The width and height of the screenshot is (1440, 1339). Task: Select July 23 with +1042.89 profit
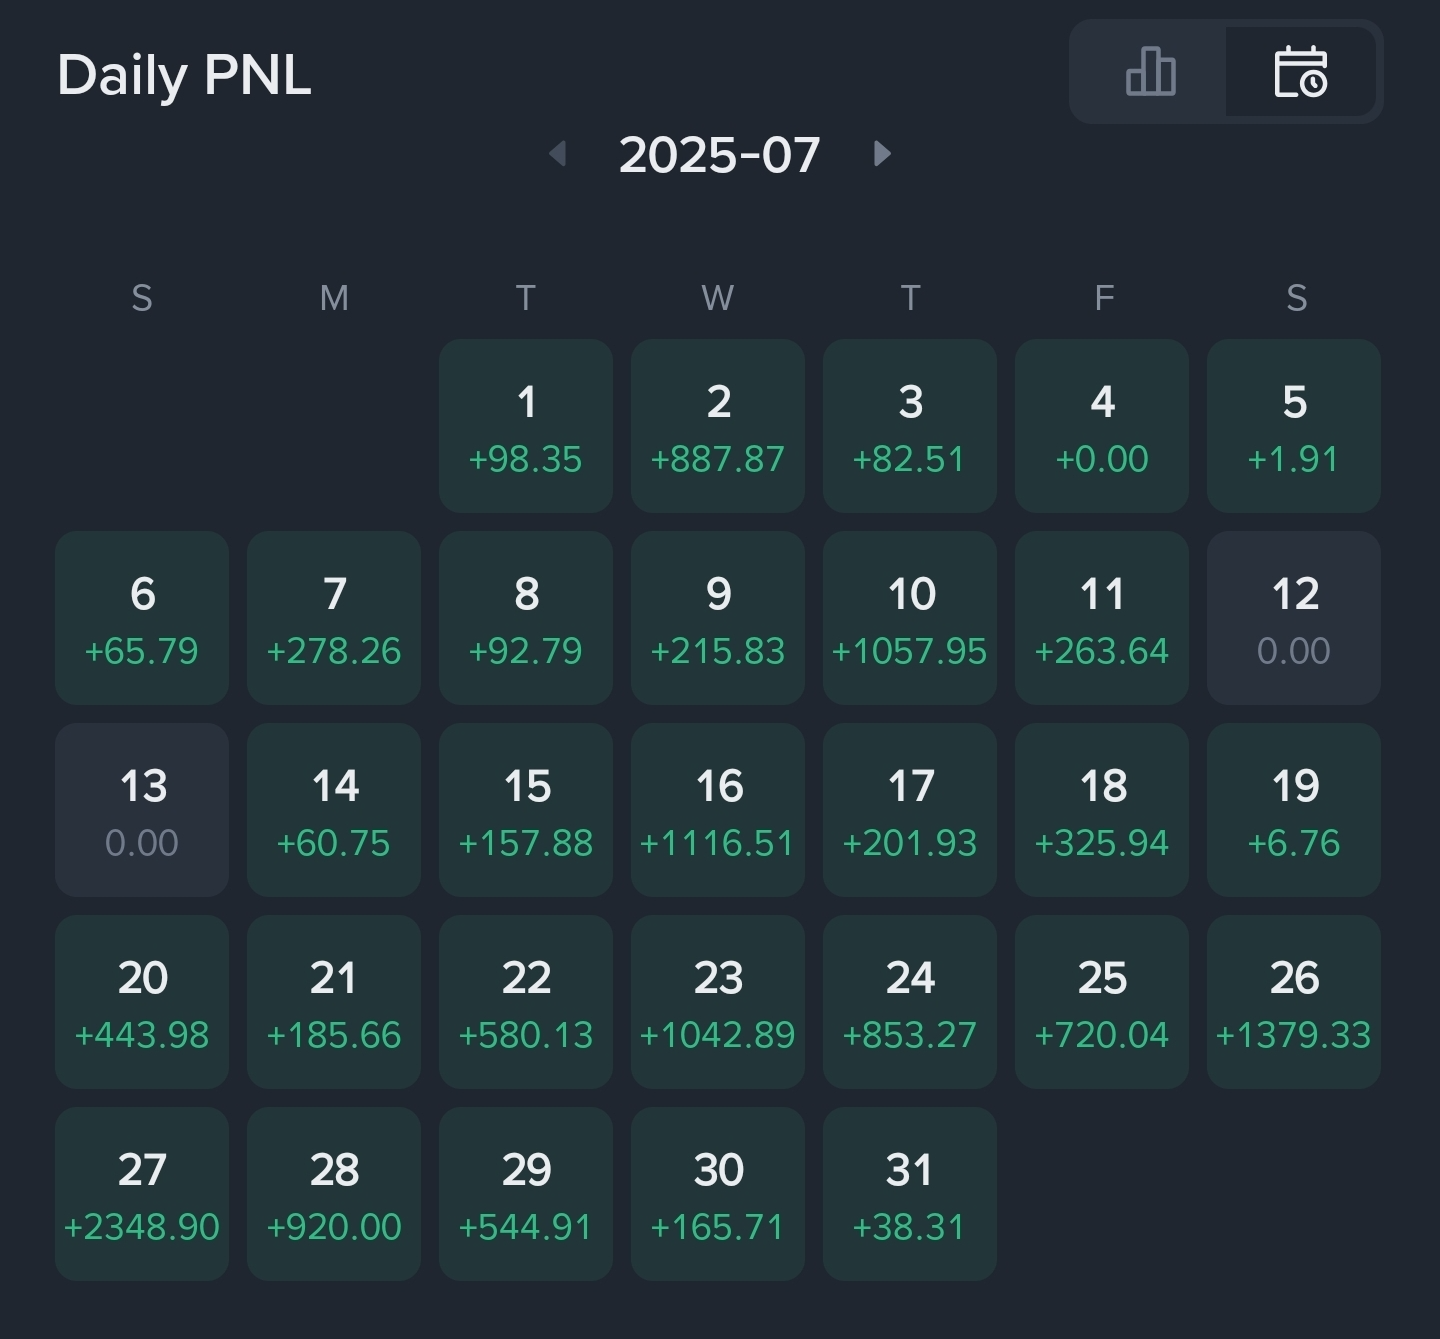click(718, 1000)
